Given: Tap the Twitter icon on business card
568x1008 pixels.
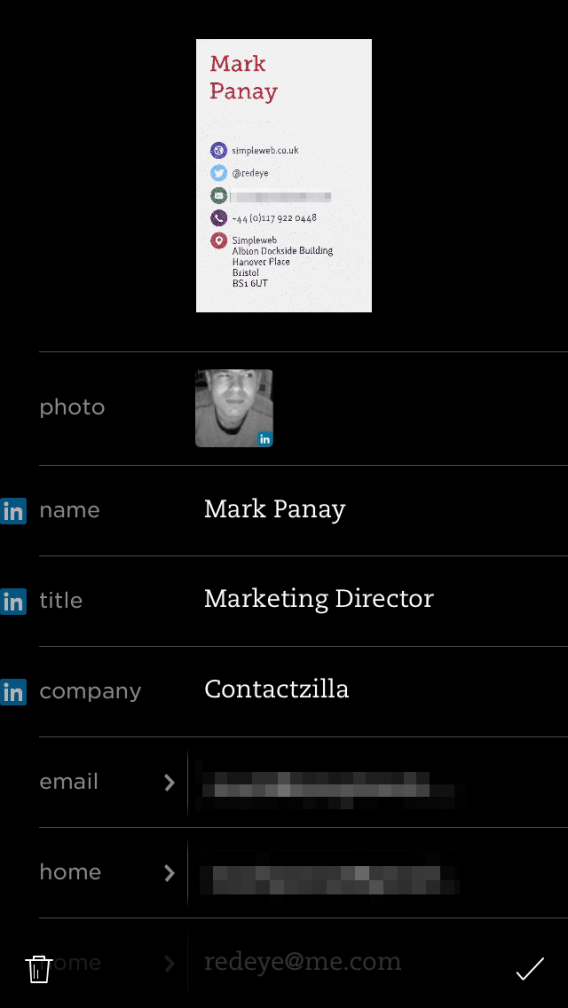Looking at the screenshot, I should pyautogui.click(x=218, y=173).
